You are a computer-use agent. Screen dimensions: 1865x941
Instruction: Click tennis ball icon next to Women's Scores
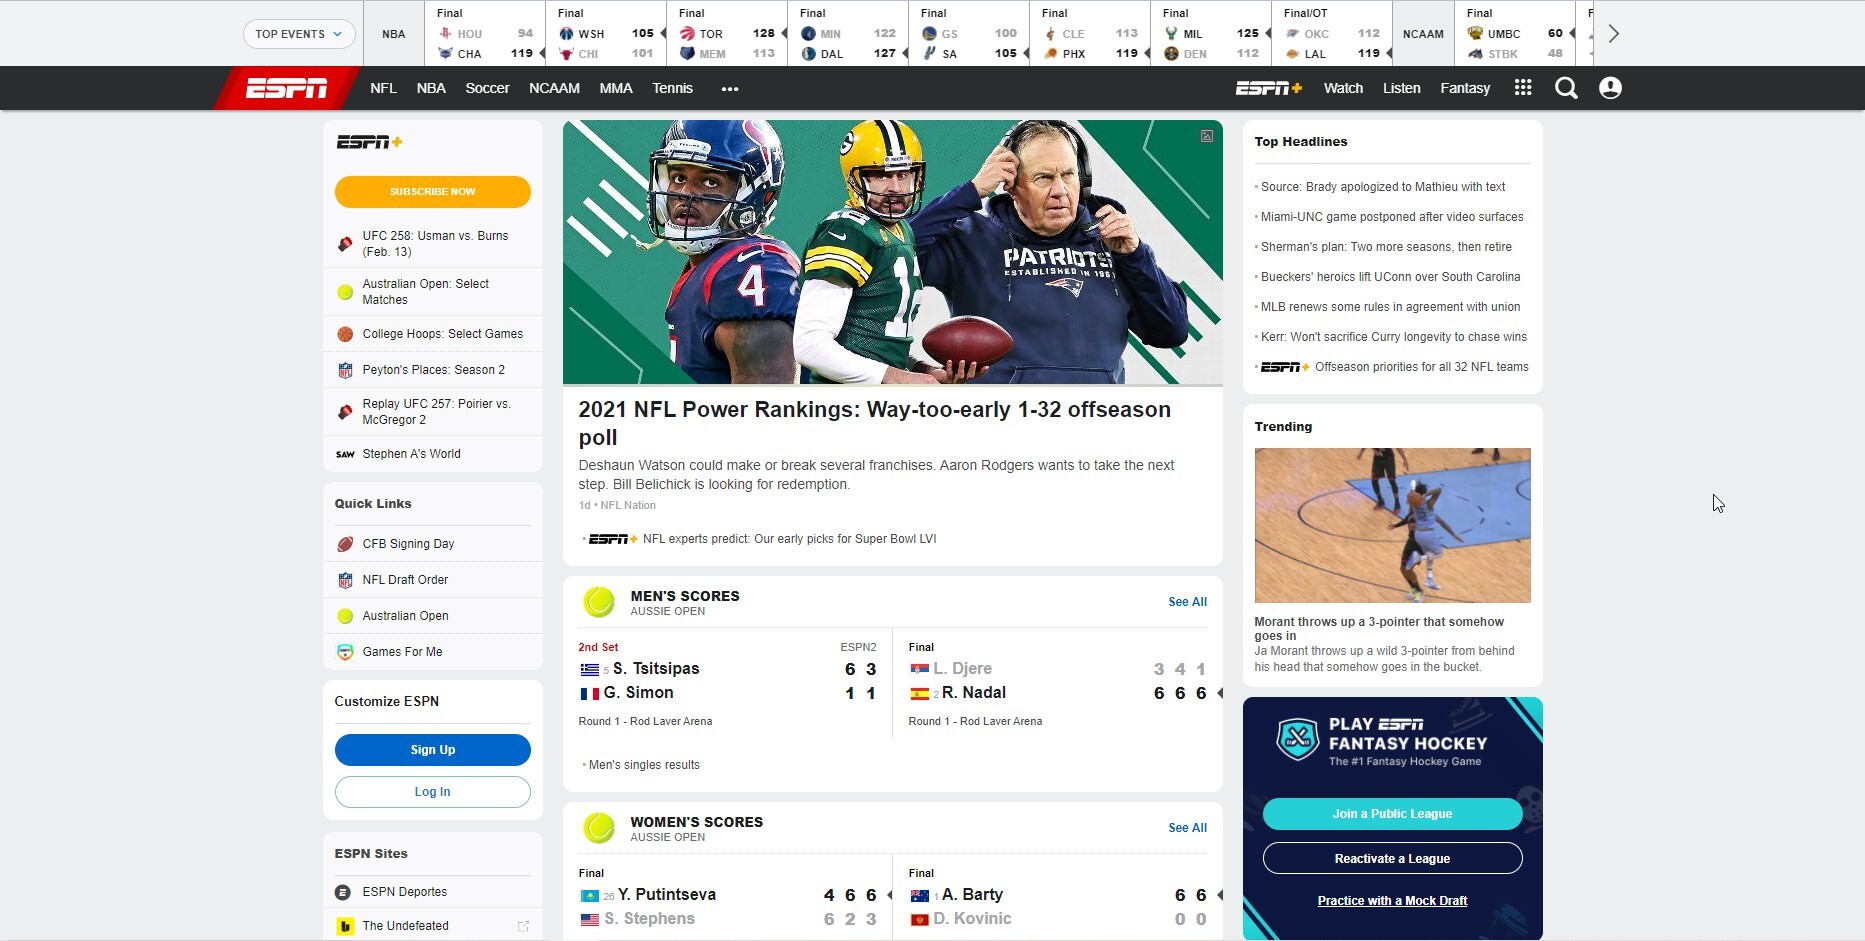coord(599,828)
